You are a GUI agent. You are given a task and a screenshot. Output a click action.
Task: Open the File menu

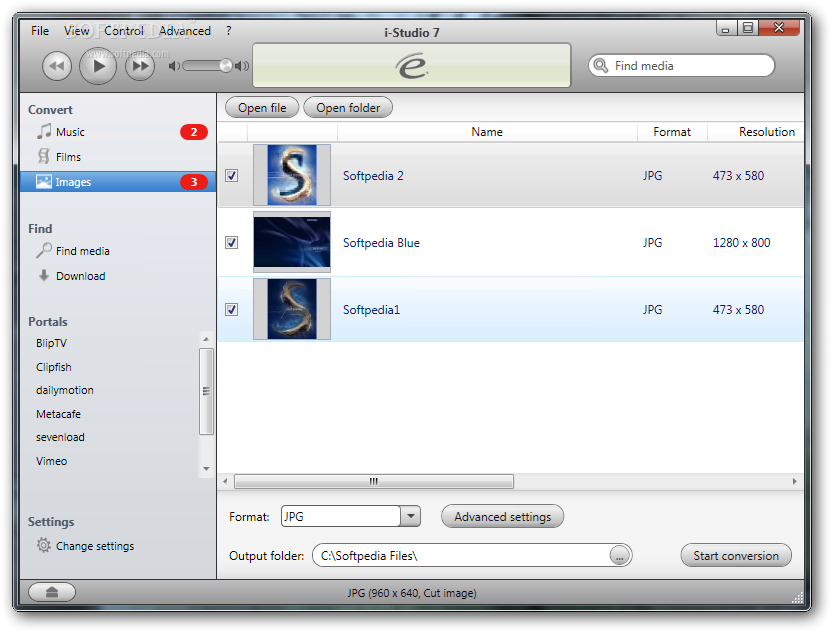[x=40, y=31]
